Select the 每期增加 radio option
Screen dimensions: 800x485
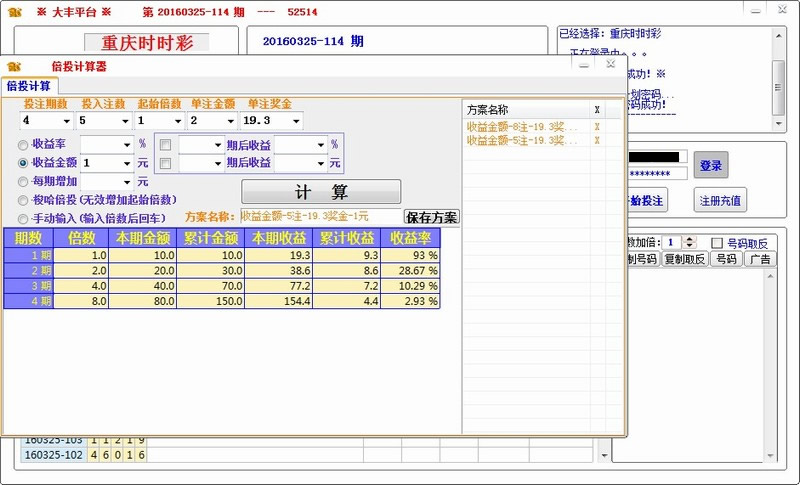pos(22,182)
